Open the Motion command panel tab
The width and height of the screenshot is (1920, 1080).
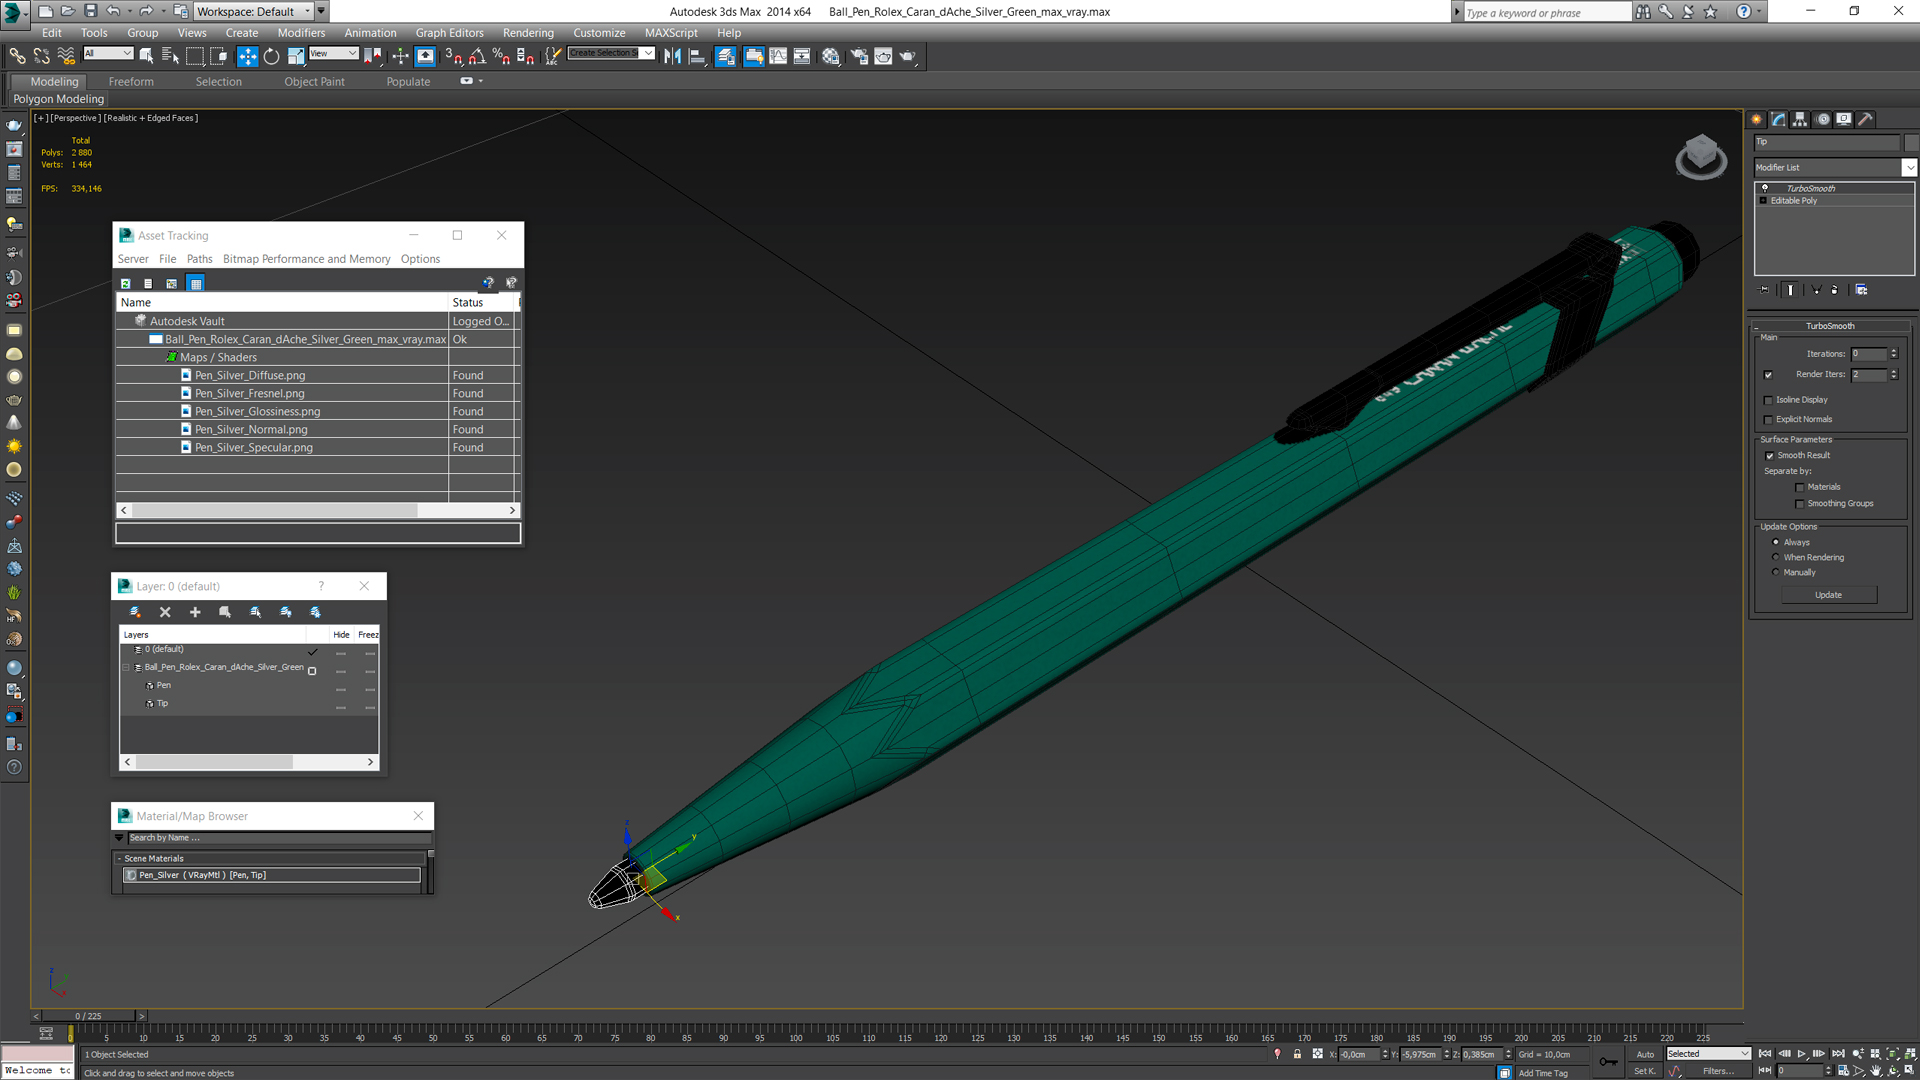point(1823,119)
